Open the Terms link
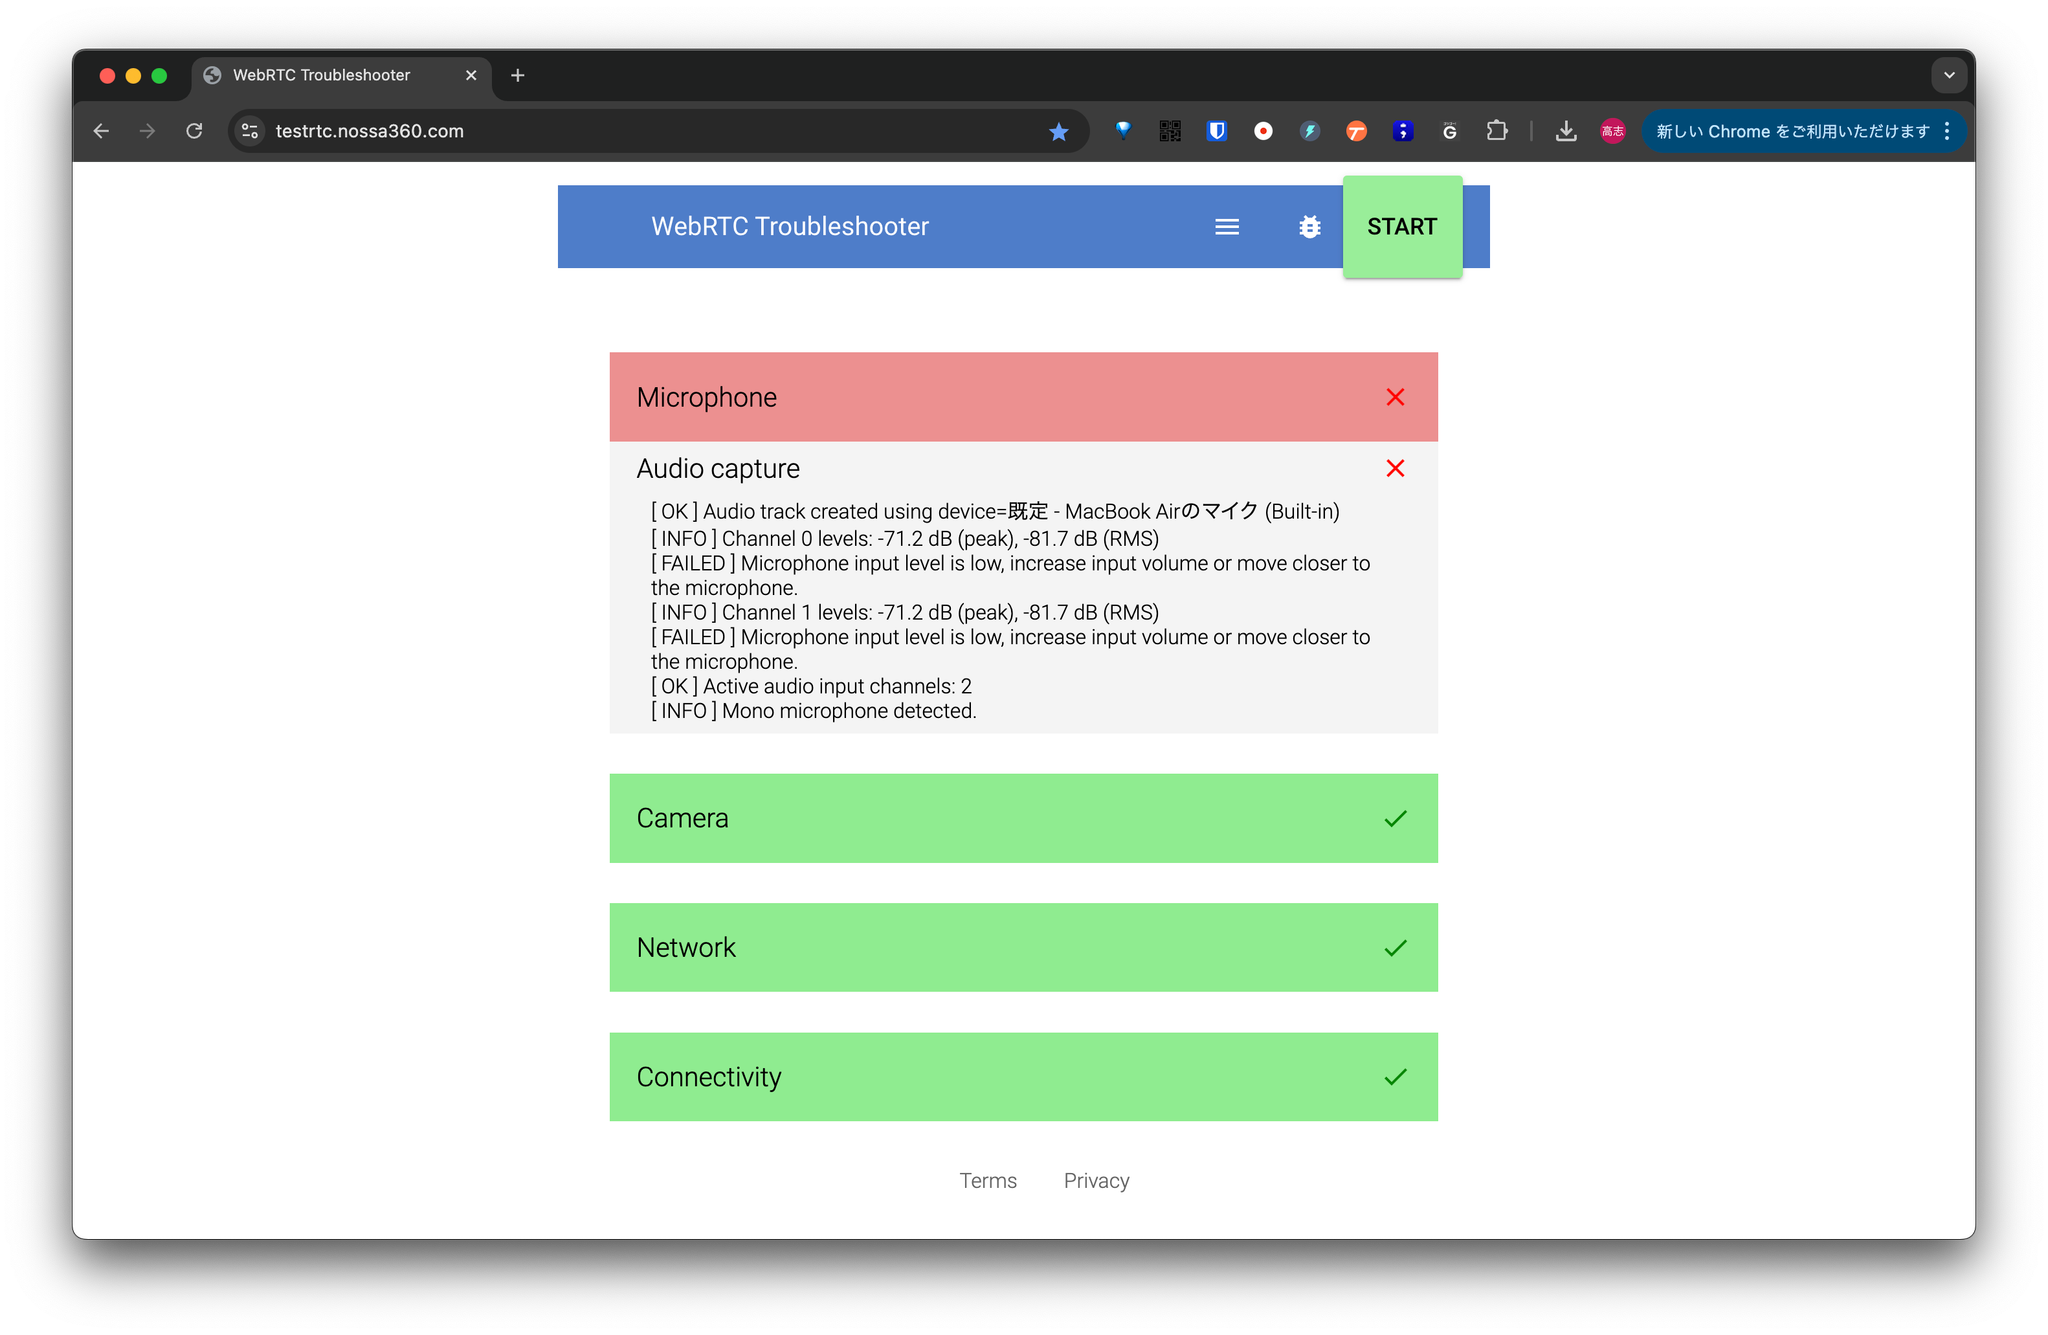Screen dimensions: 2048x1335 coord(988,1181)
